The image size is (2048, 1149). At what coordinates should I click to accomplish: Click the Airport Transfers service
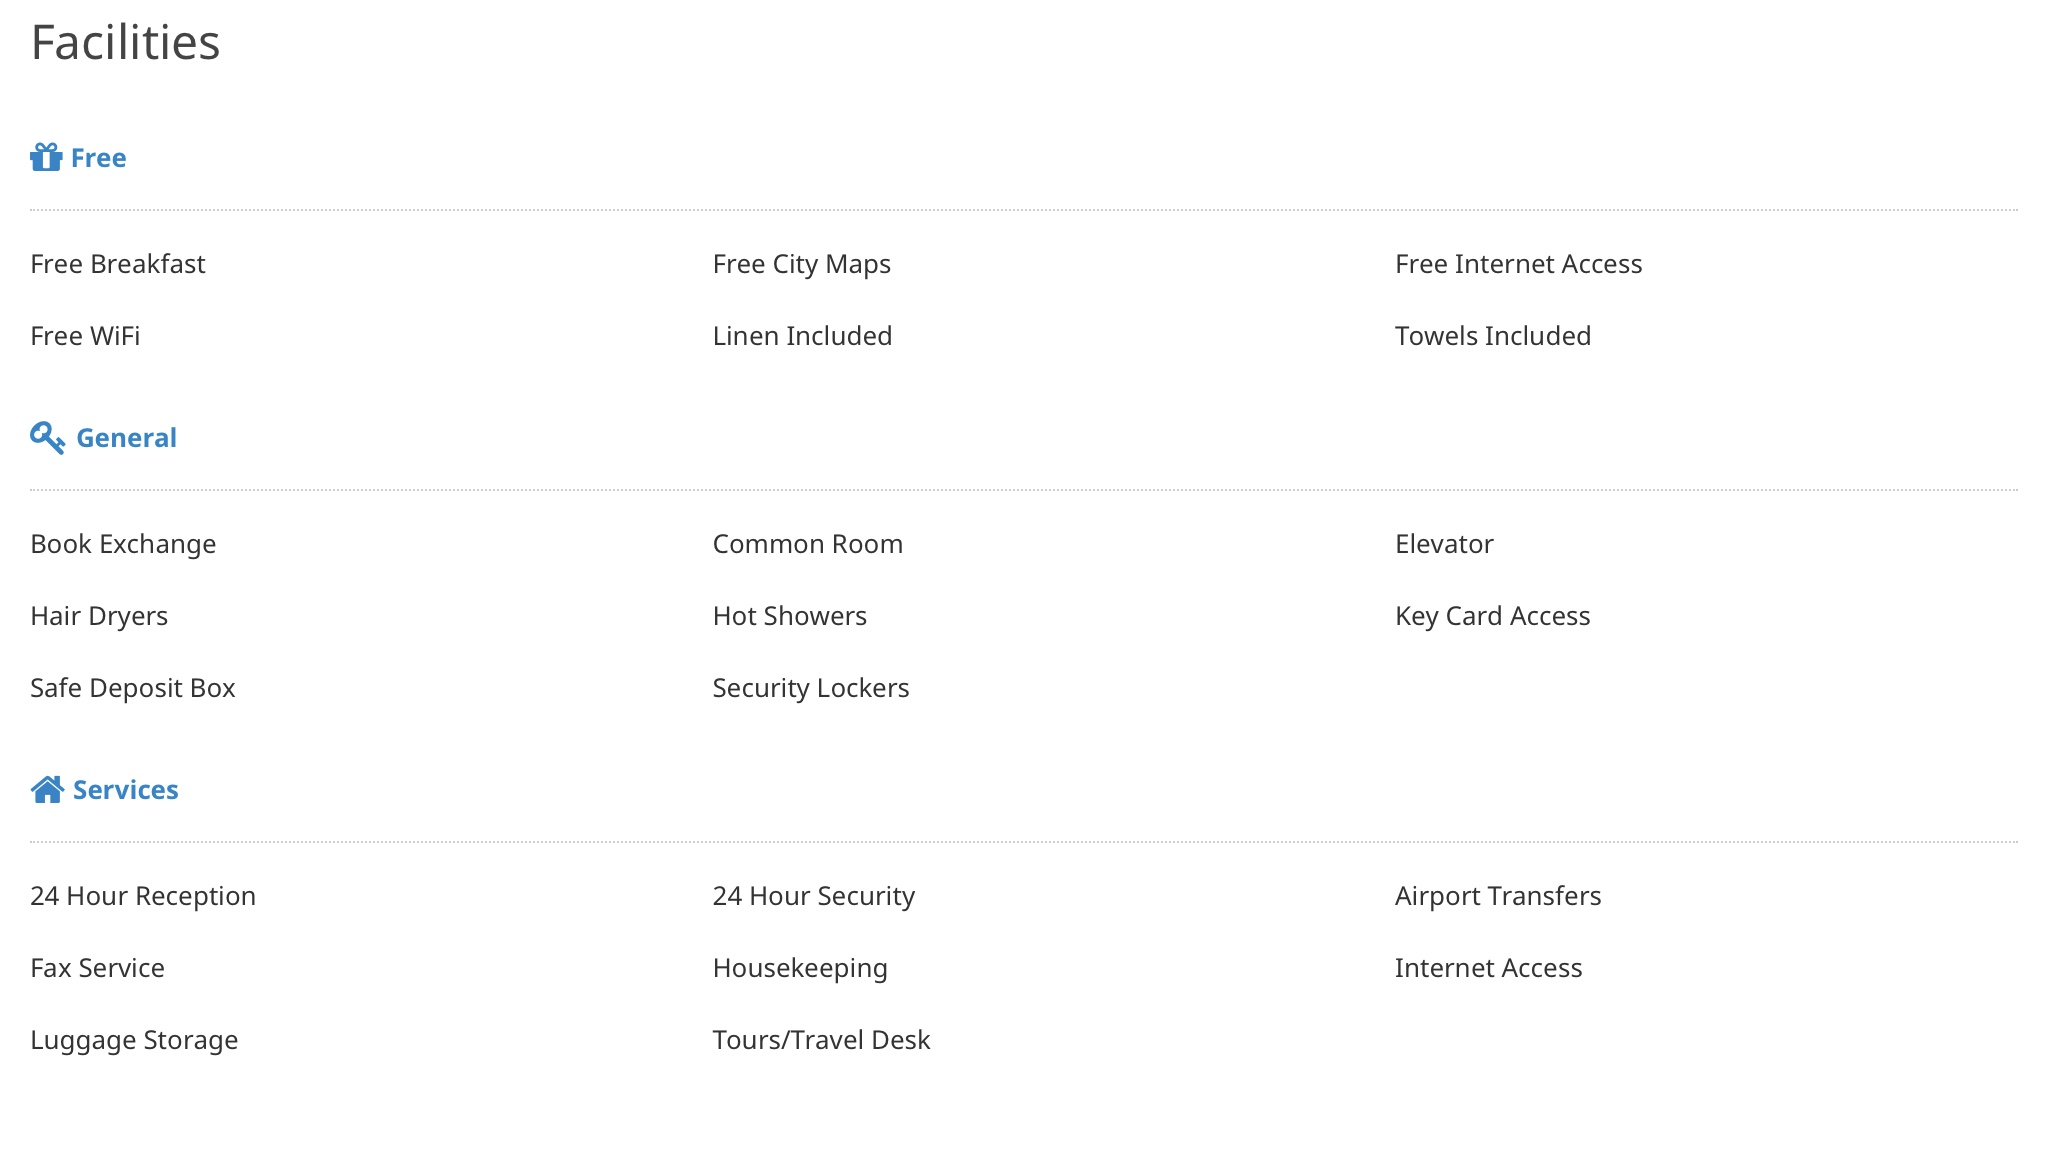click(1497, 896)
